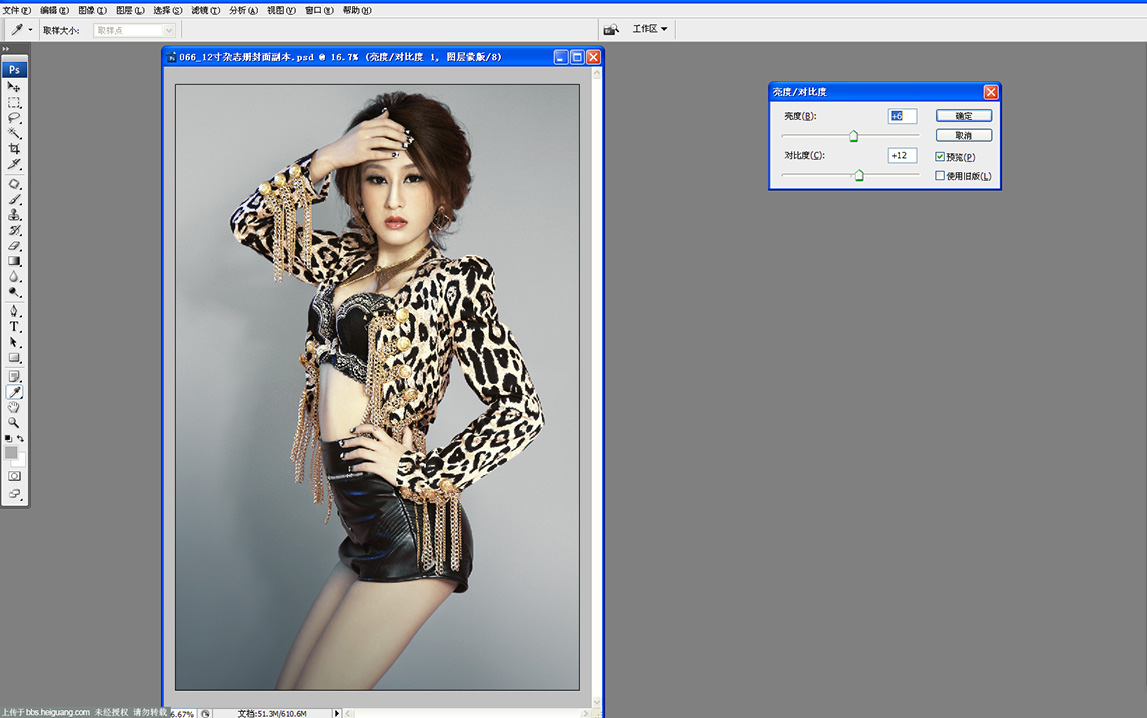Viewport: 1147px width, 718px height.
Task: Open the 图像(I) menu
Action: 92,10
